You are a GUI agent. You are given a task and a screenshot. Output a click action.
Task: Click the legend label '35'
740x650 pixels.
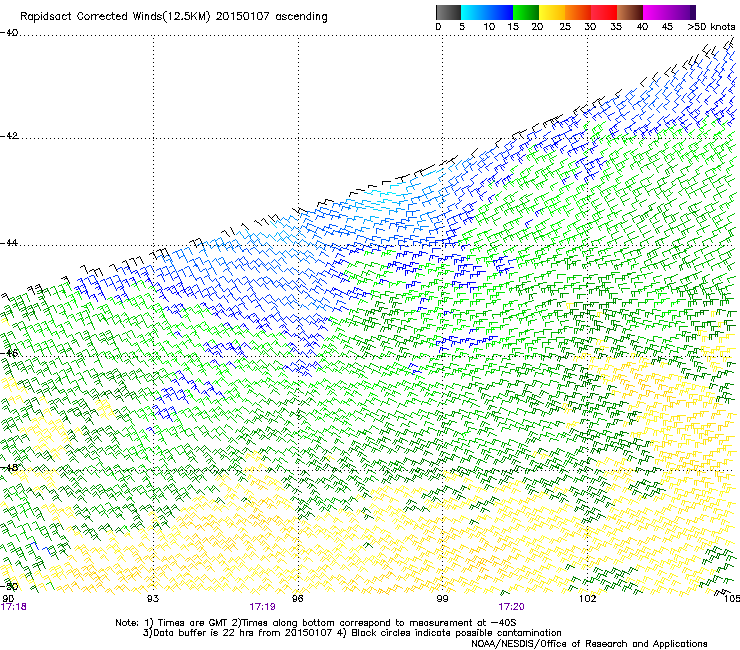(x=616, y=27)
